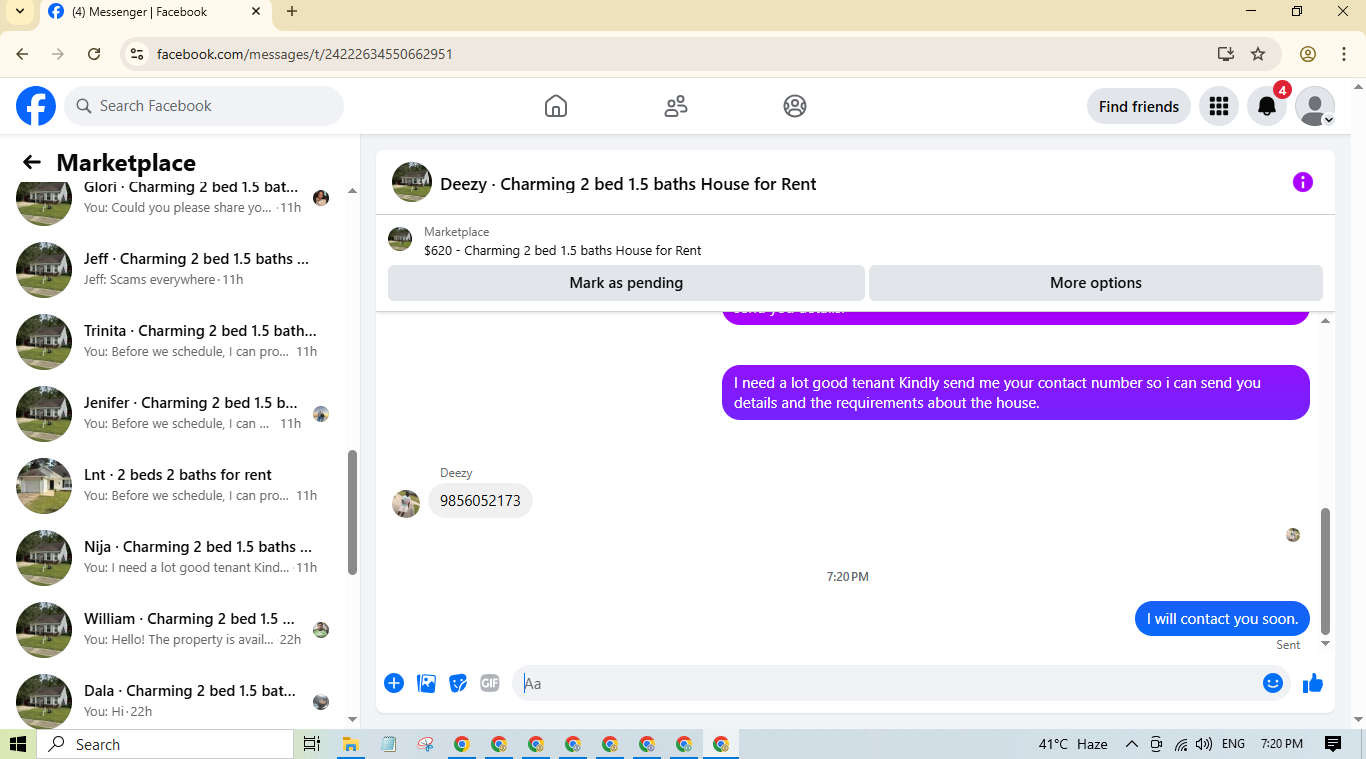Go back in browser history
Image resolution: width=1366 pixels, height=759 pixels.
(22, 54)
